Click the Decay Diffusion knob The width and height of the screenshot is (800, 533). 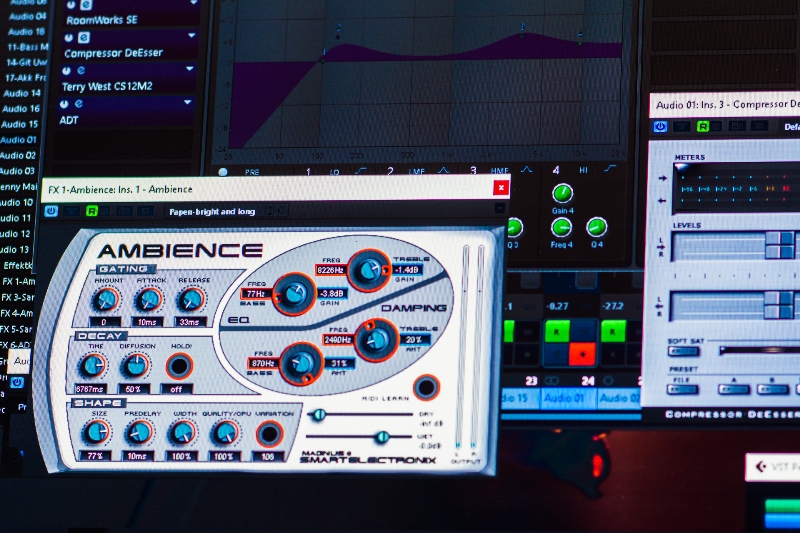135,366
